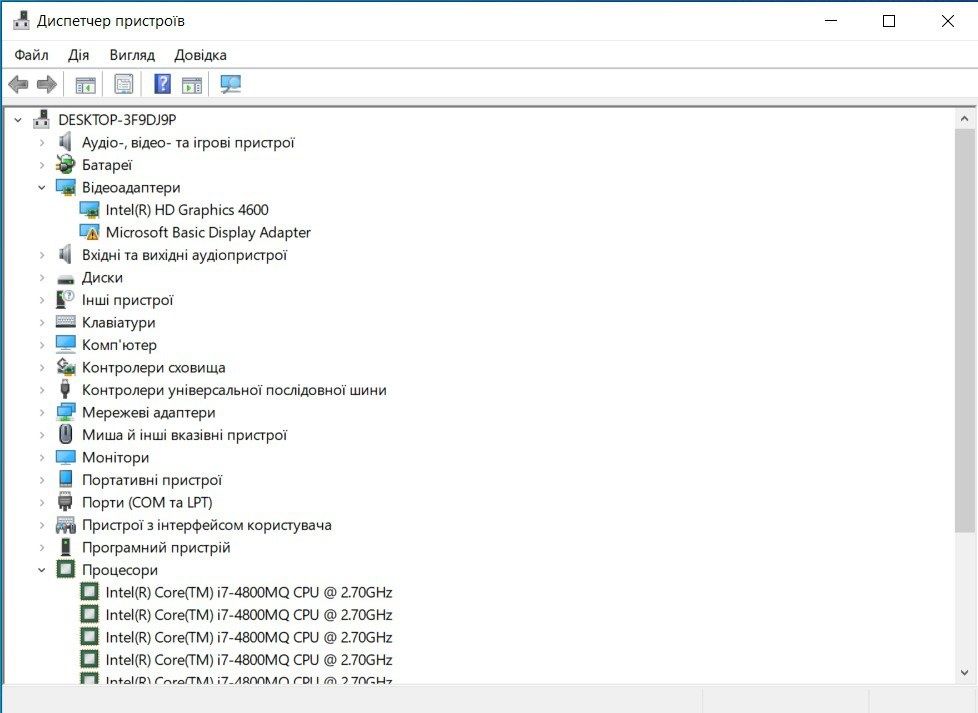Image resolution: width=978 pixels, height=713 pixels.
Task: Click the Клавіатури category icon
Action: (x=65, y=322)
